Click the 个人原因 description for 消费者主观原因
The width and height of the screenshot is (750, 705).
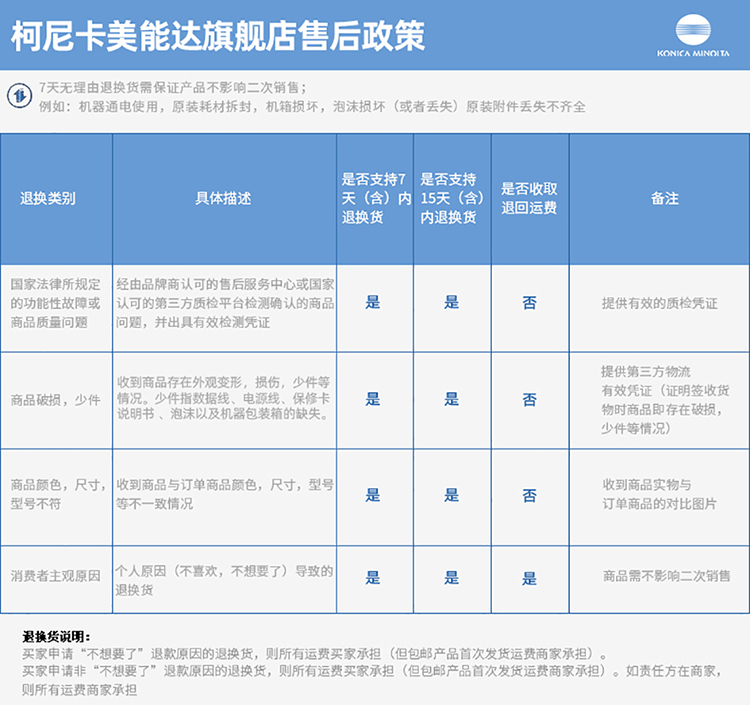224,580
